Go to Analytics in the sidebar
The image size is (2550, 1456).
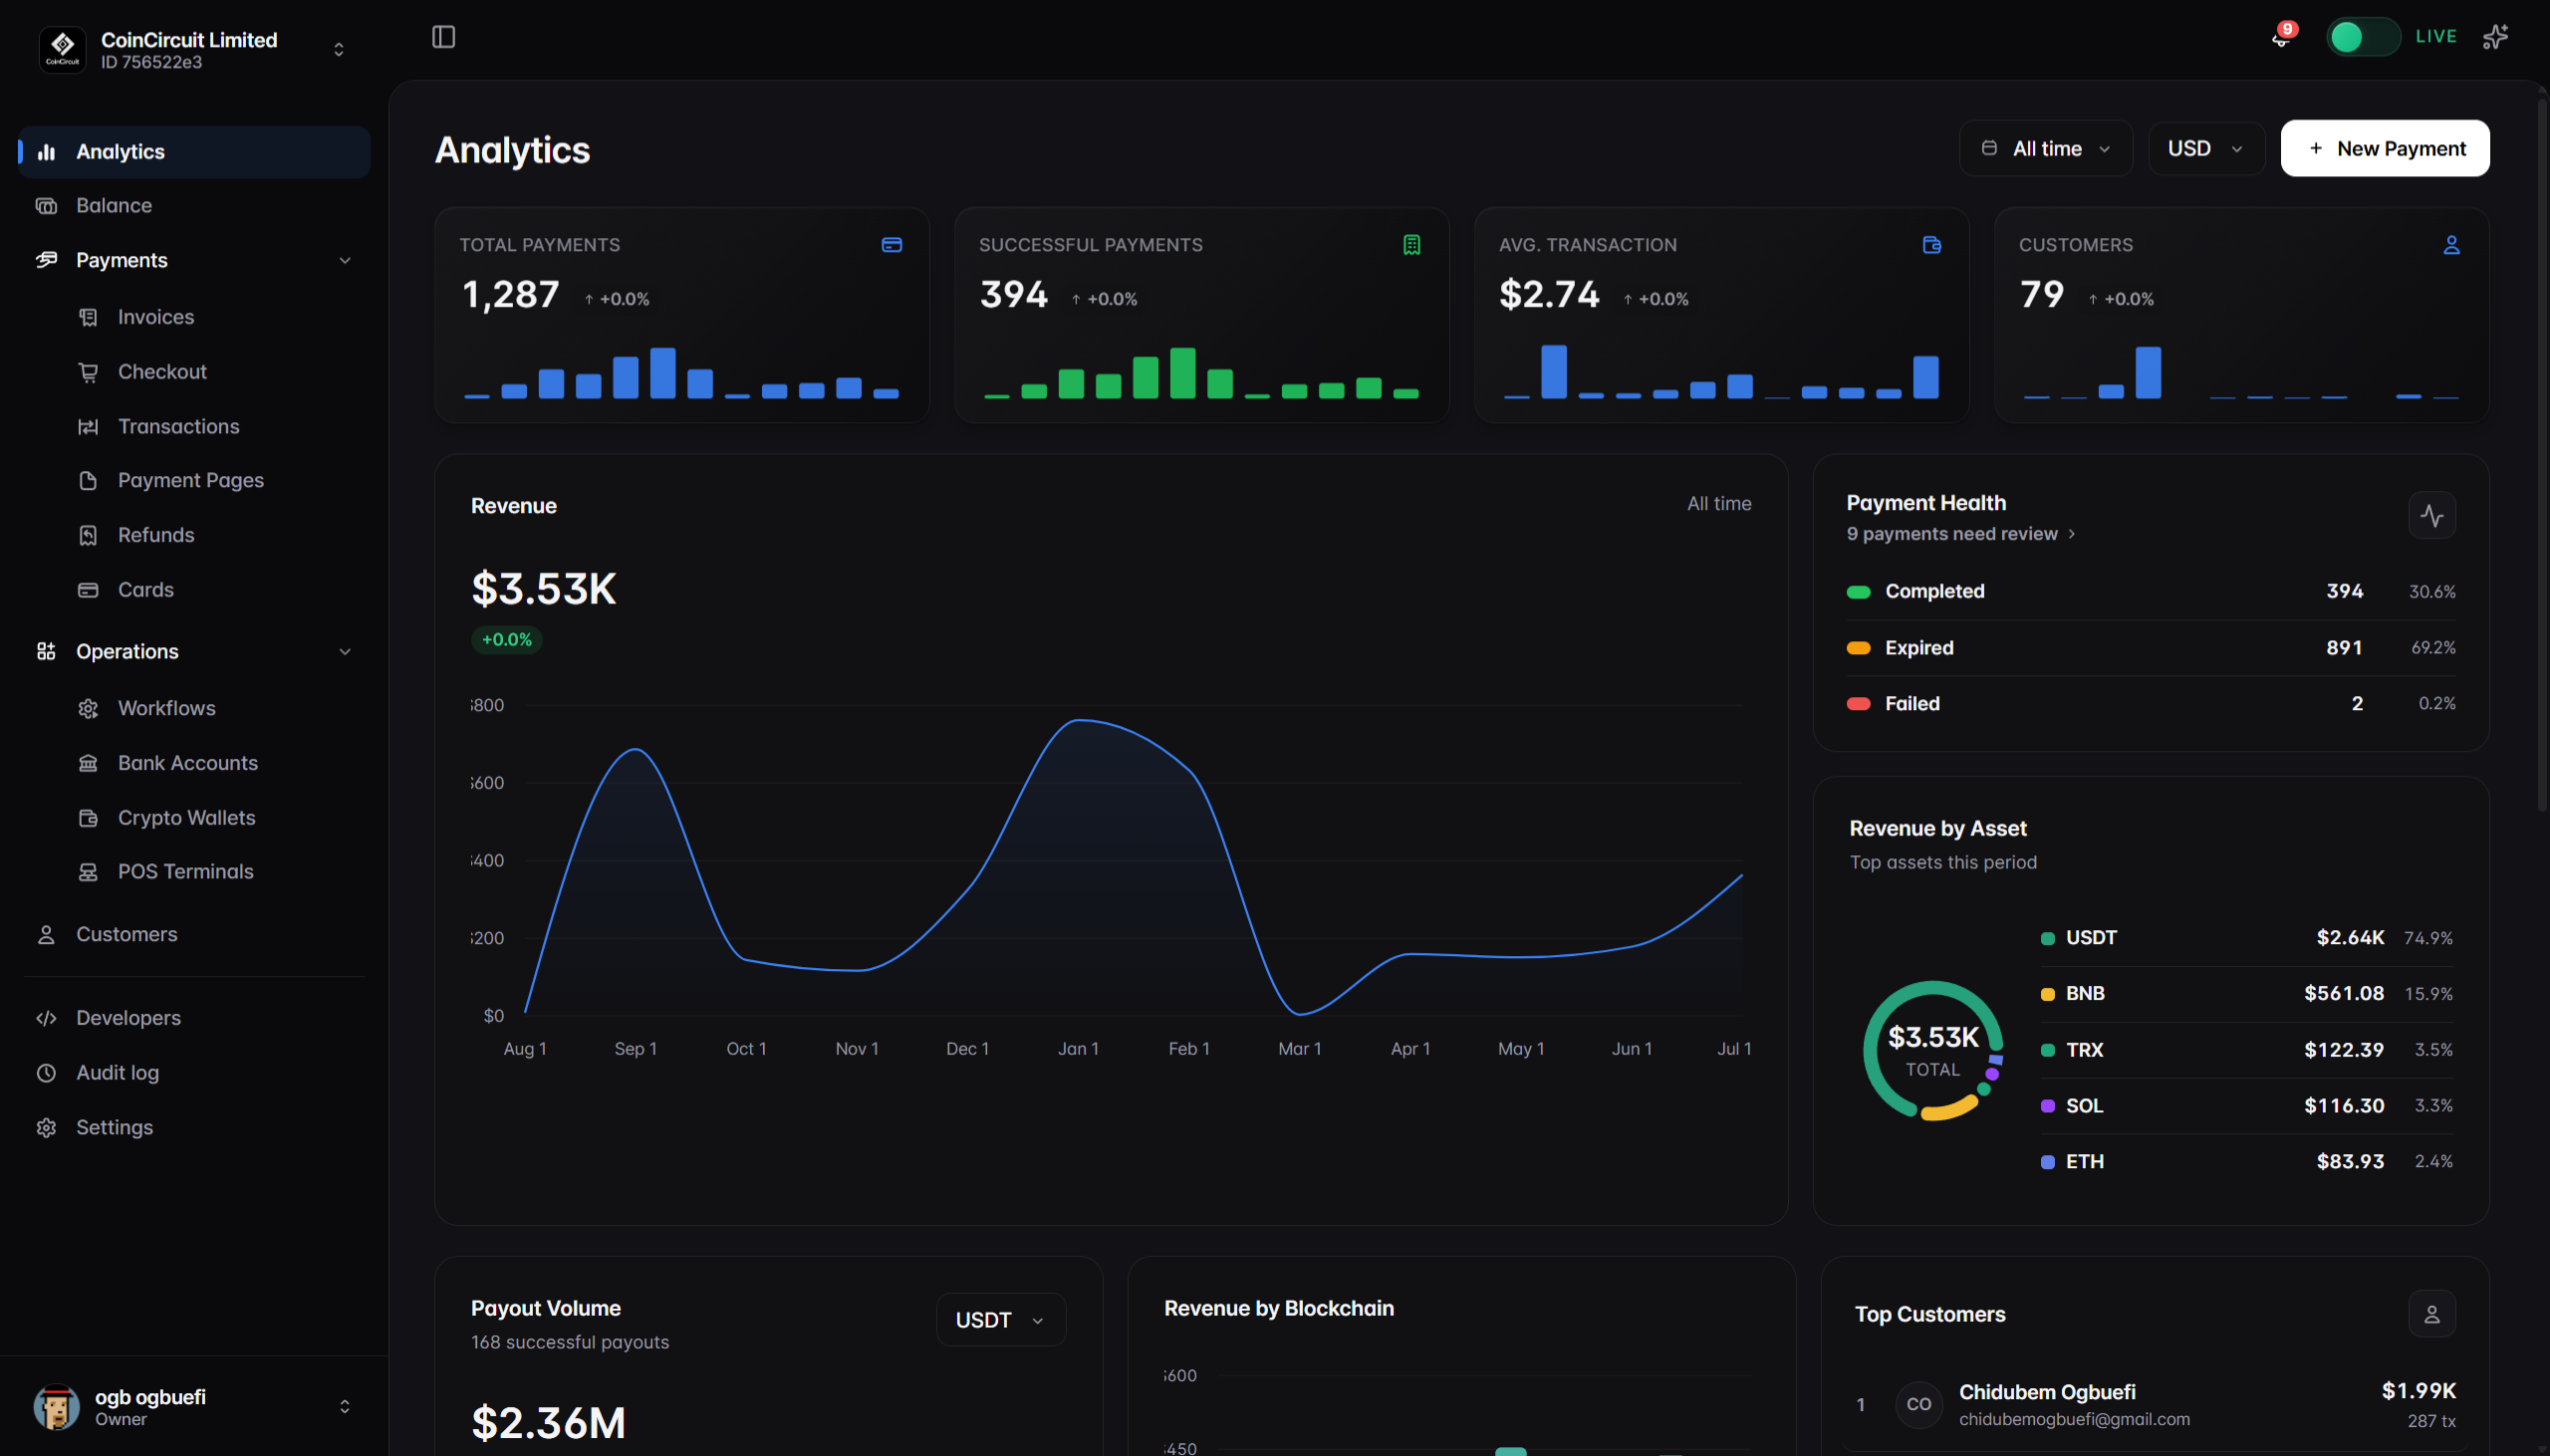click(194, 152)
